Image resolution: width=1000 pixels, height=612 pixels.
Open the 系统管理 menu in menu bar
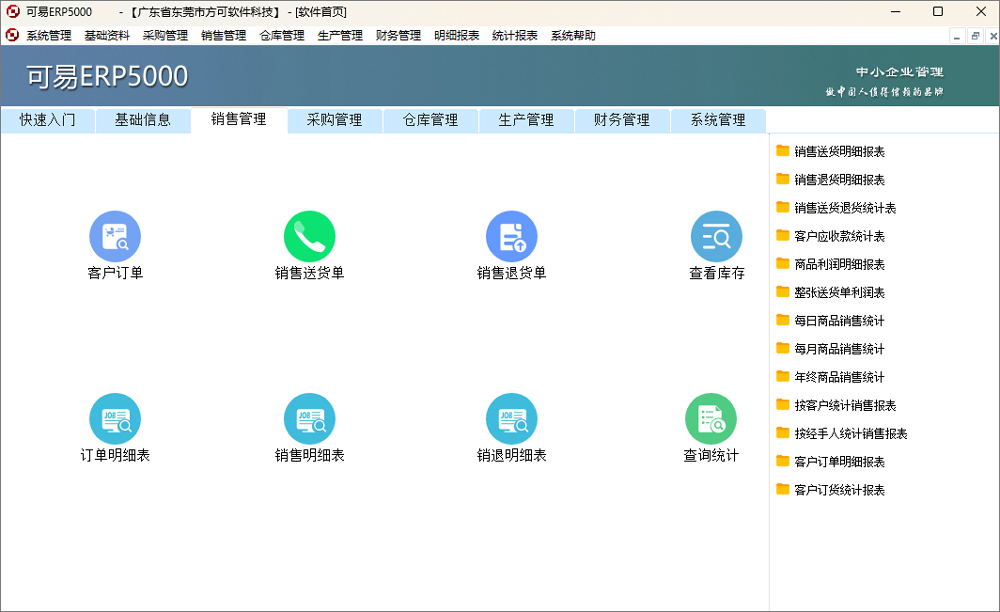point(49,36)
